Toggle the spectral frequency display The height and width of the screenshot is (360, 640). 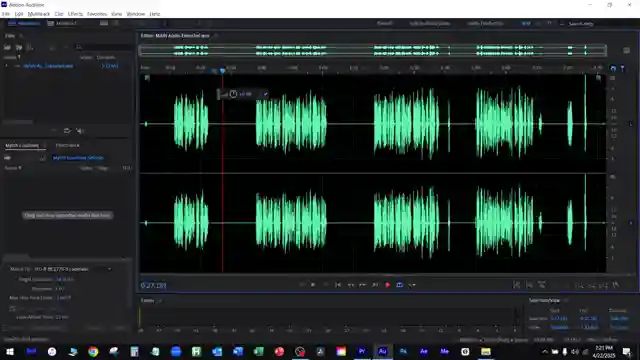click(104, 23)
